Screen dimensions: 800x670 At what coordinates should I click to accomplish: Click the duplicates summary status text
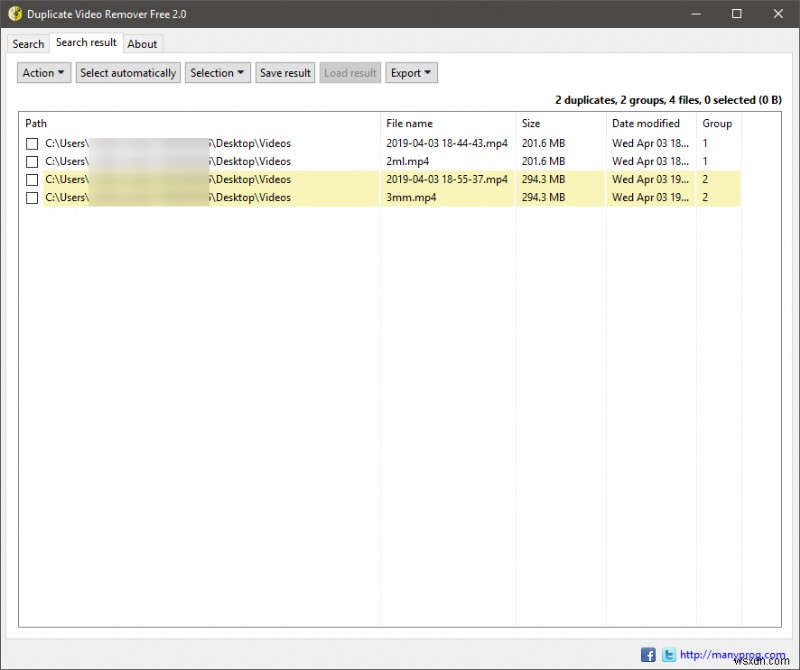click(x=668, y=100)
